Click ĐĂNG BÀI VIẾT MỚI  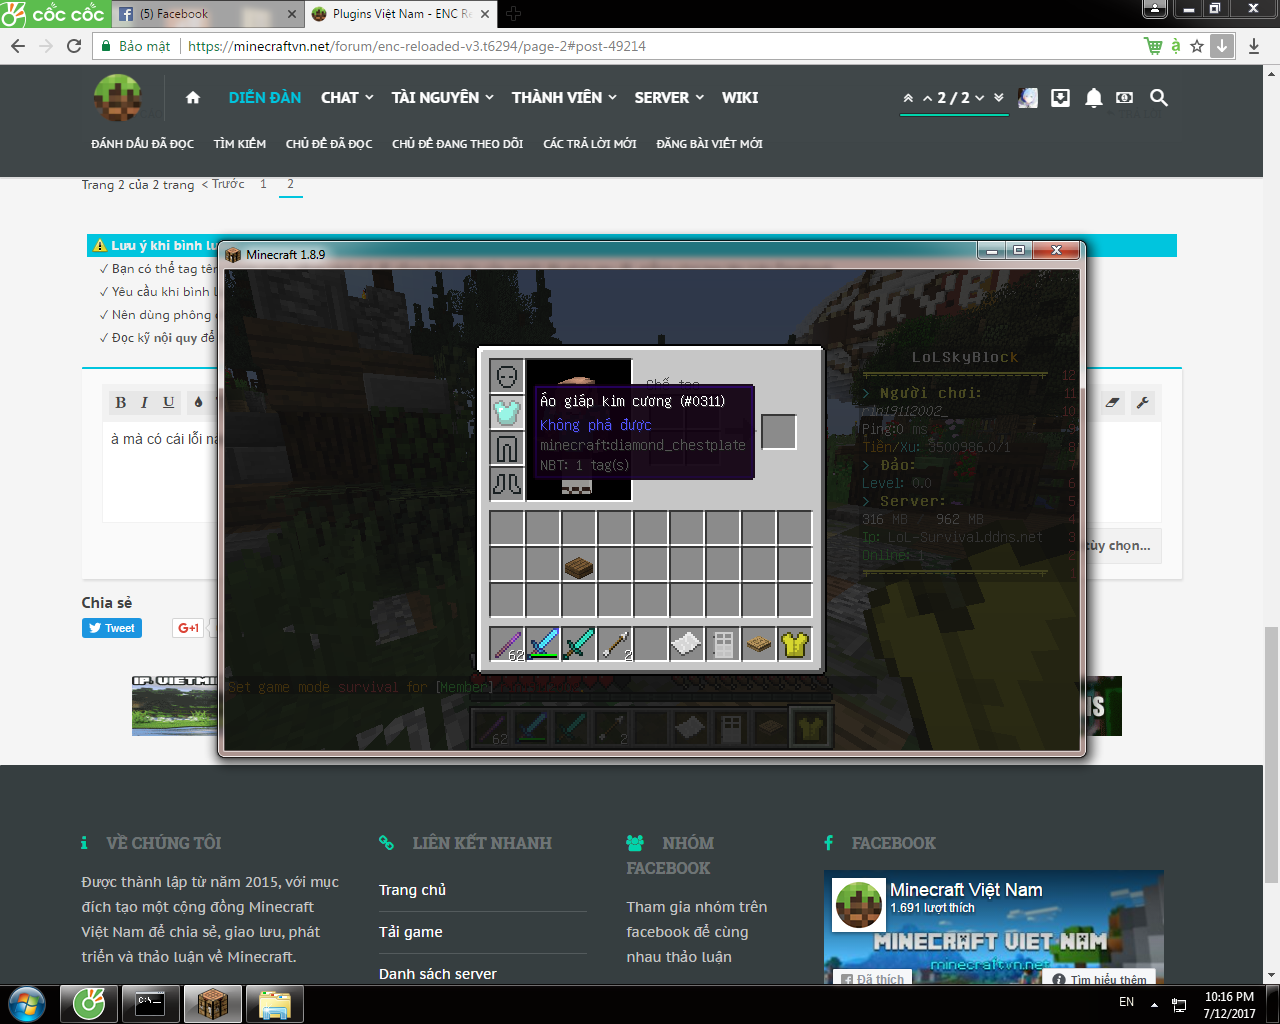tap(710, 144)
